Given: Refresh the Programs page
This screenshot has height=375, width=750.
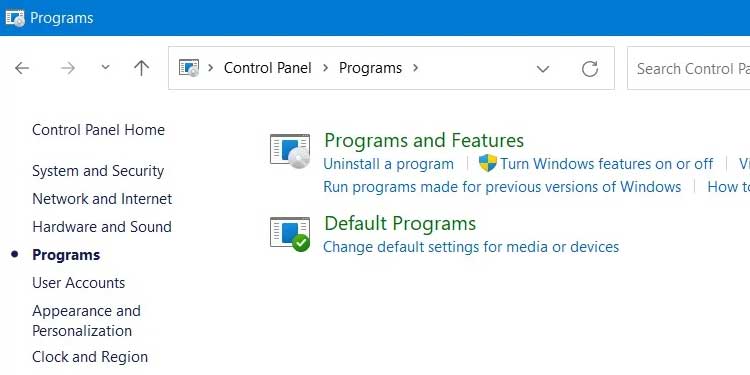Looking at the screenshot, I should (590, 68).
